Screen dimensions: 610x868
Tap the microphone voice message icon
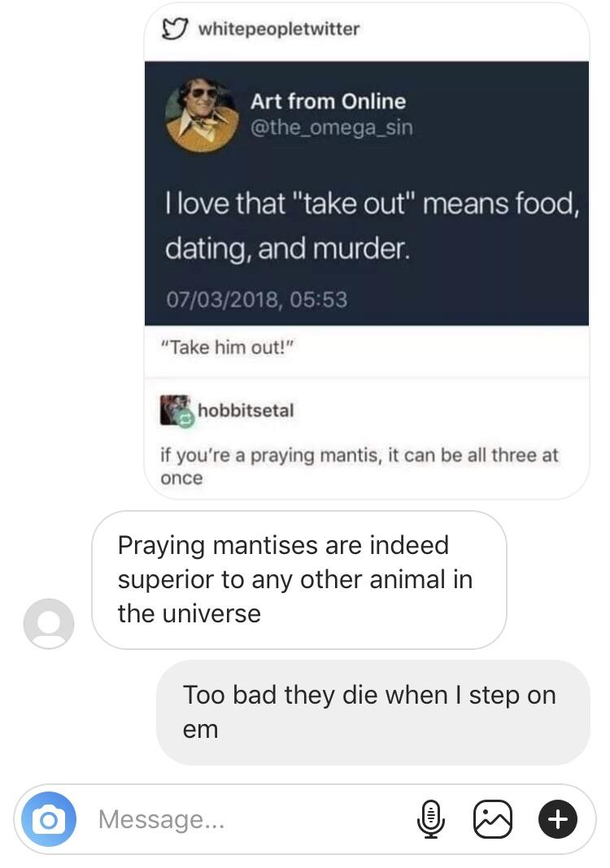coord(430,819)
